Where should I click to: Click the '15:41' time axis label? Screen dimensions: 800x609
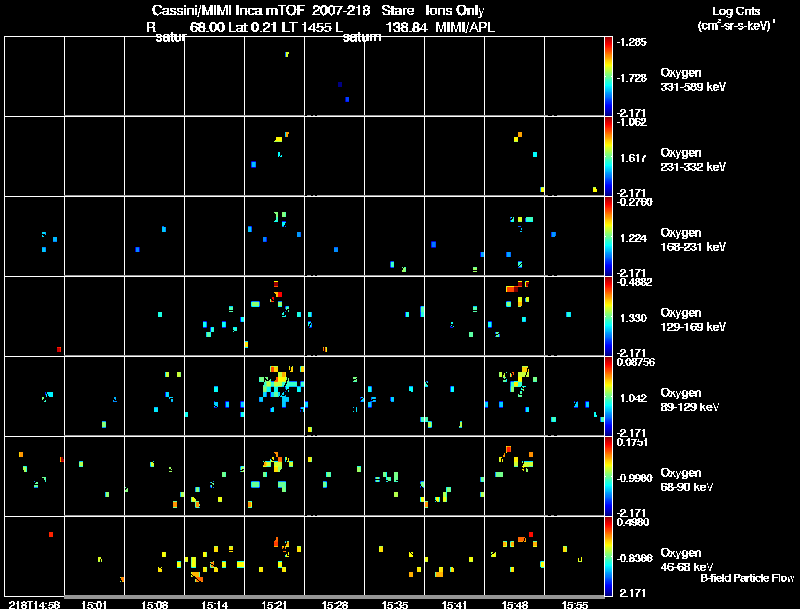(x=454, y=604)
